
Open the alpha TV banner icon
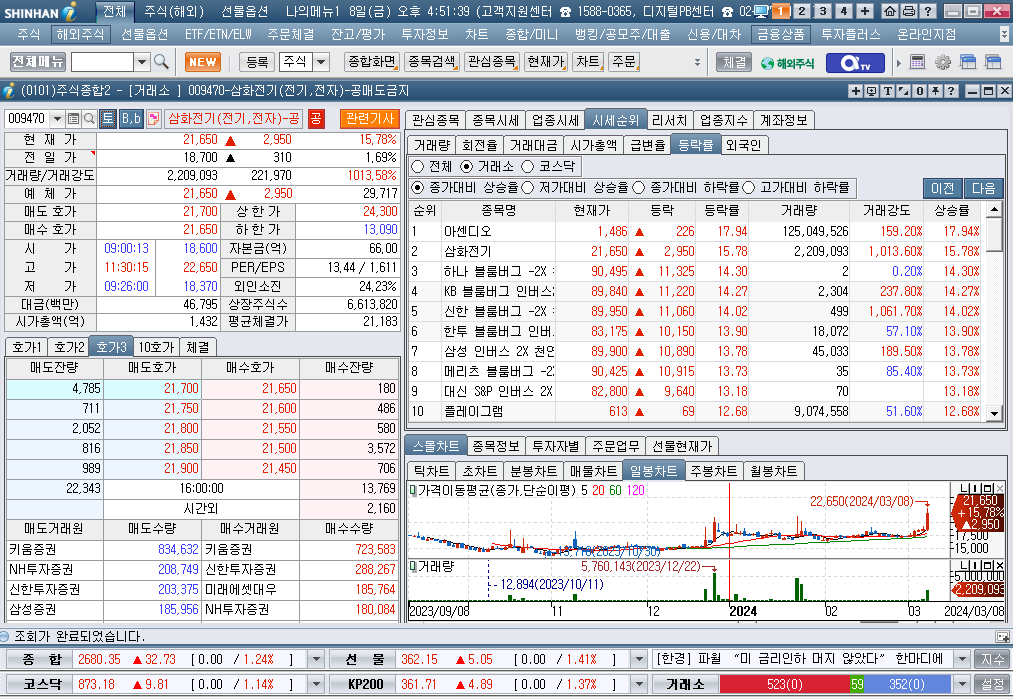[x=856, y=63]
